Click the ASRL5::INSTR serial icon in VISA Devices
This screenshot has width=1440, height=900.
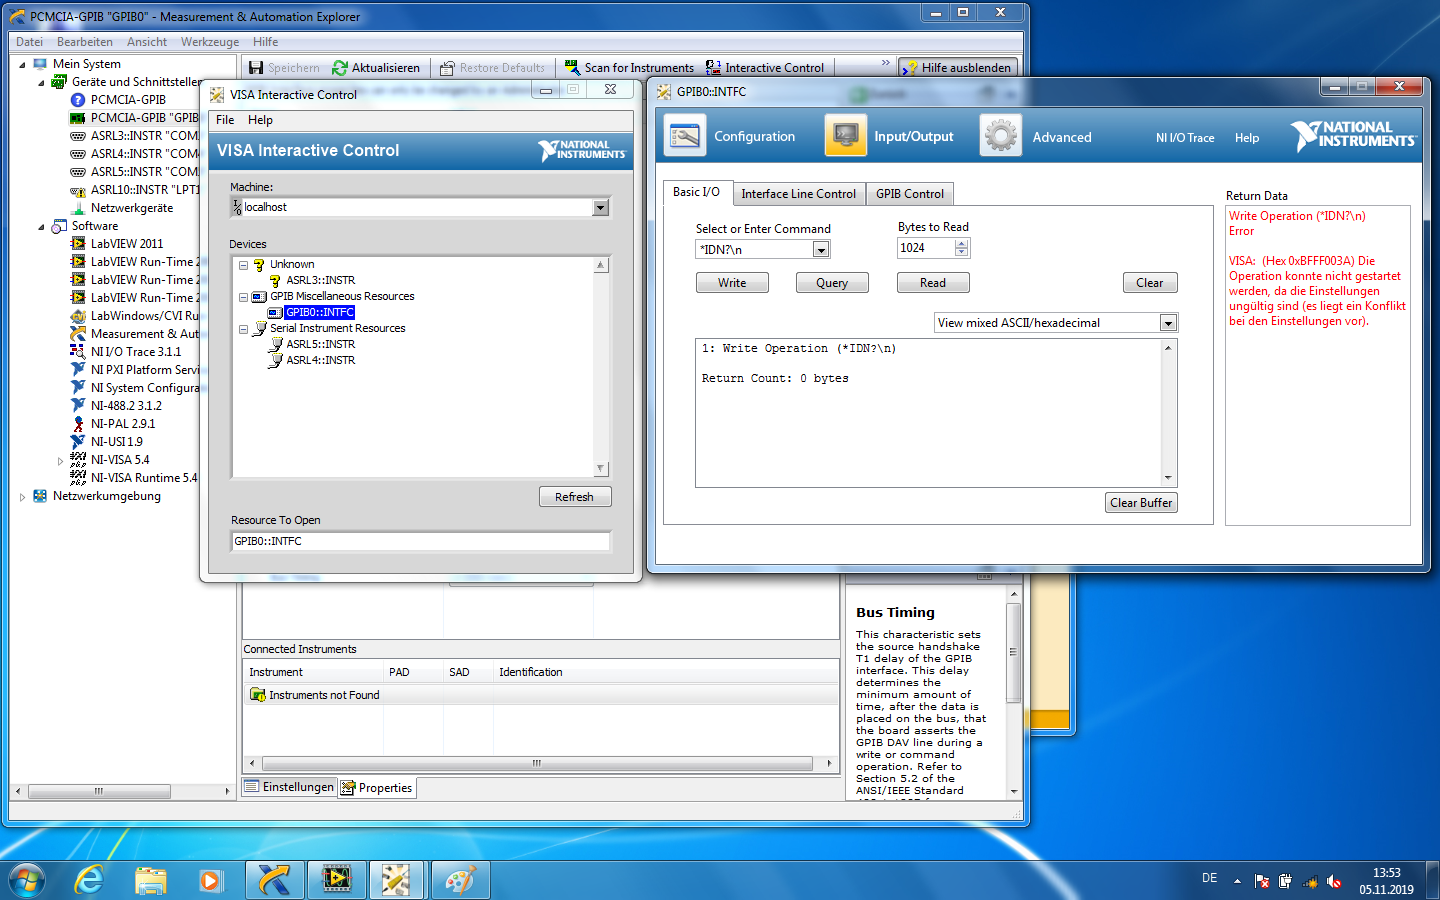point(275,344)
